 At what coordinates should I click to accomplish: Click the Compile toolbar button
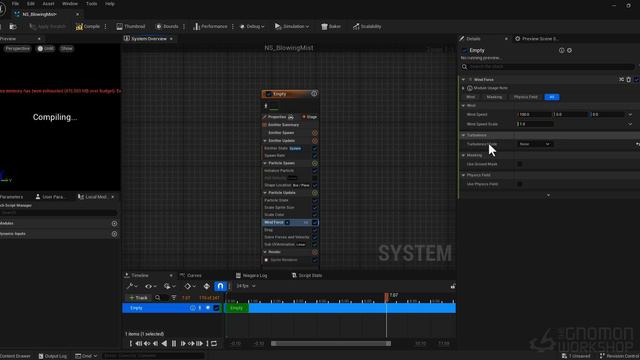[87, 27]
